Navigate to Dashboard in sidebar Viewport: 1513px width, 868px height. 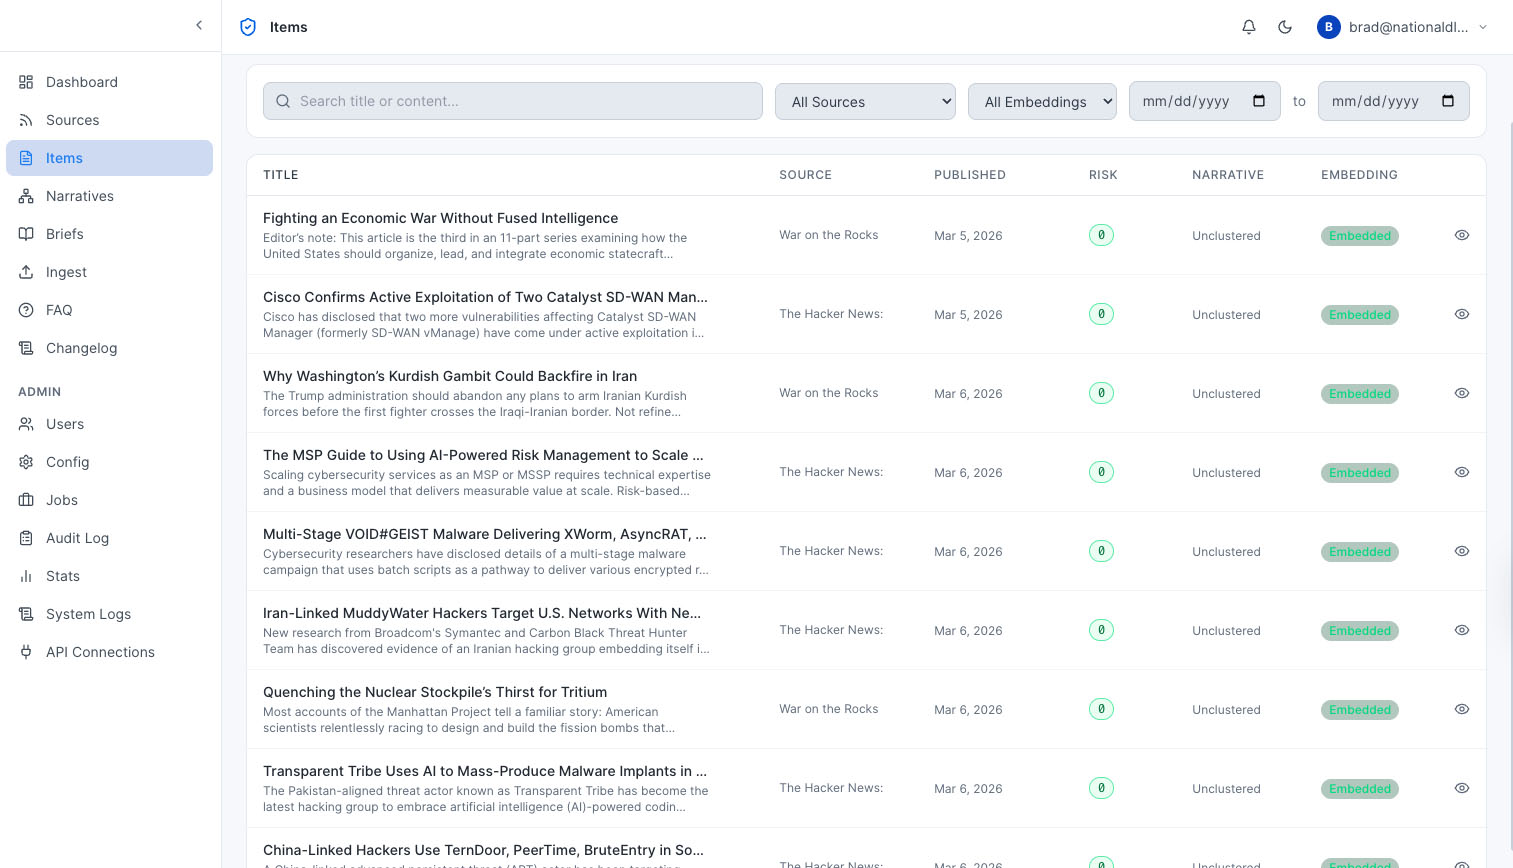coord(81,82)
